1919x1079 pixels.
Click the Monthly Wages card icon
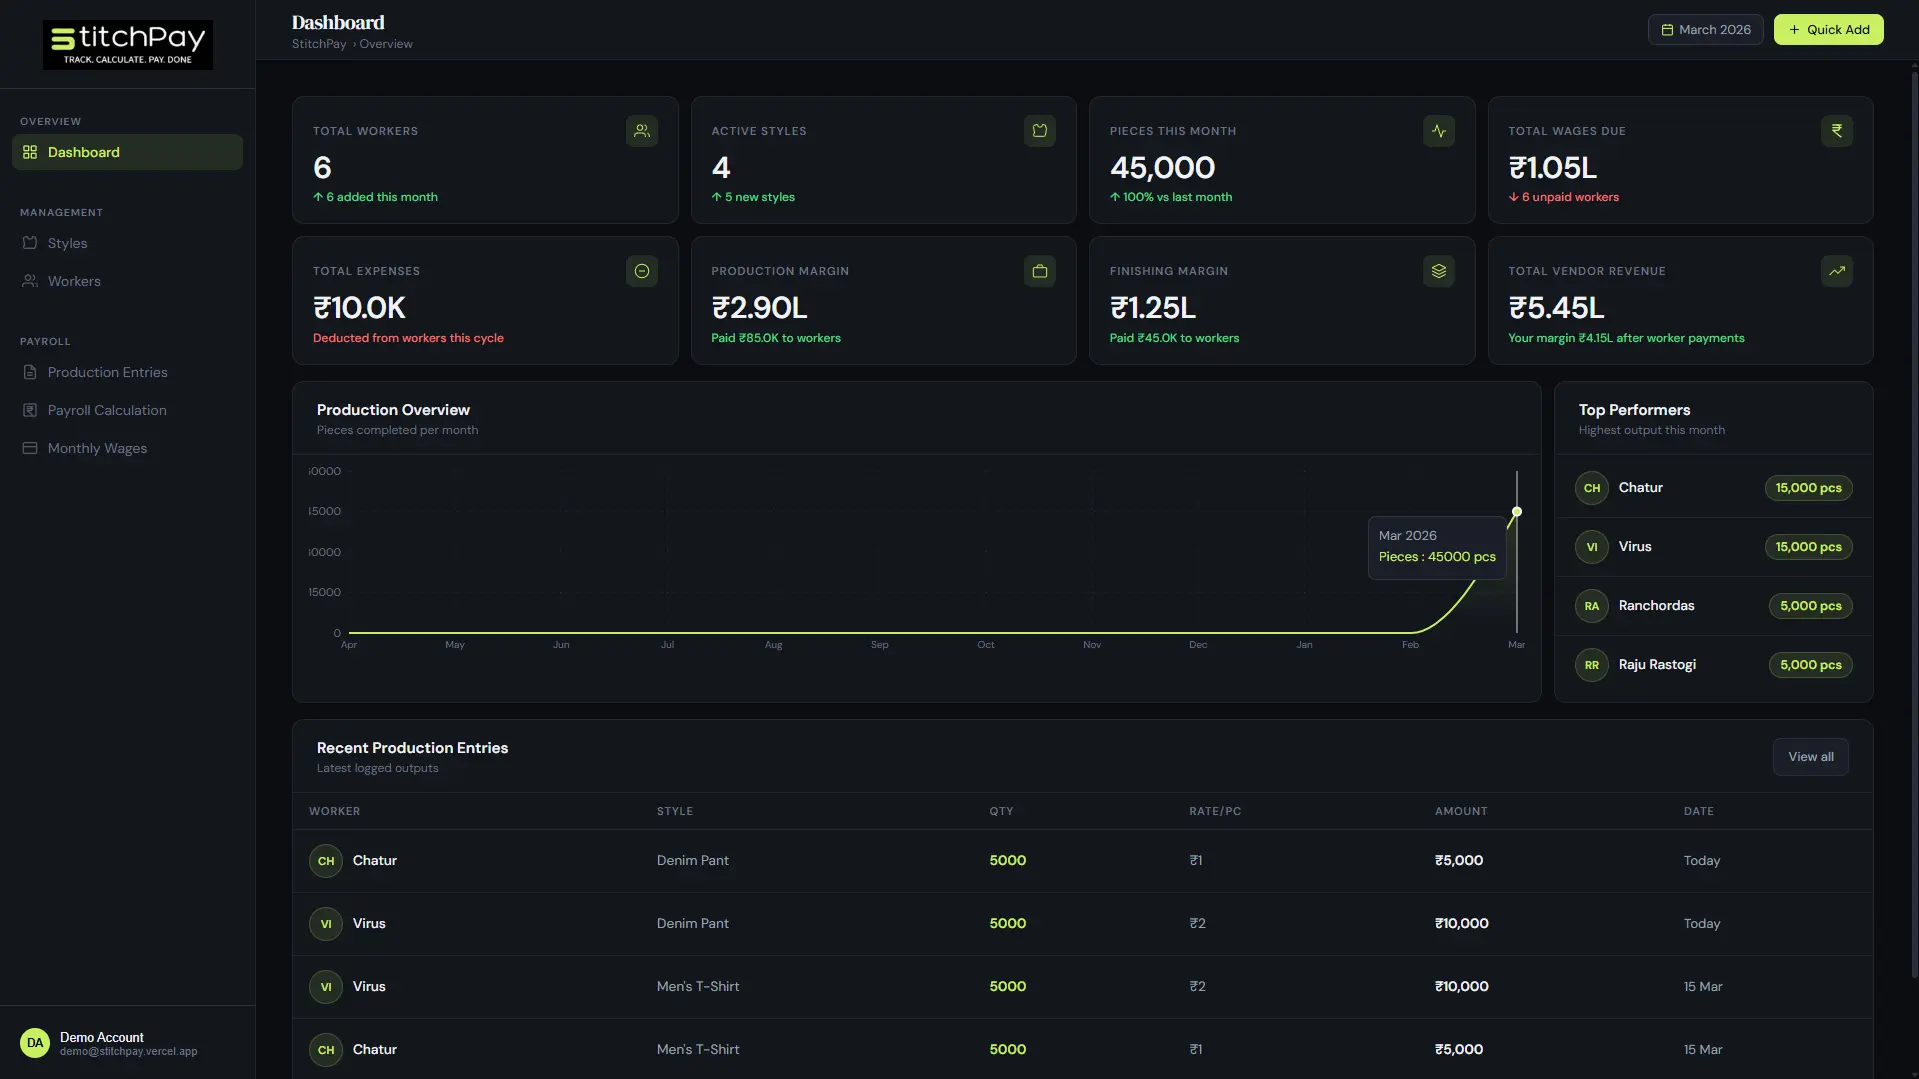31,448
